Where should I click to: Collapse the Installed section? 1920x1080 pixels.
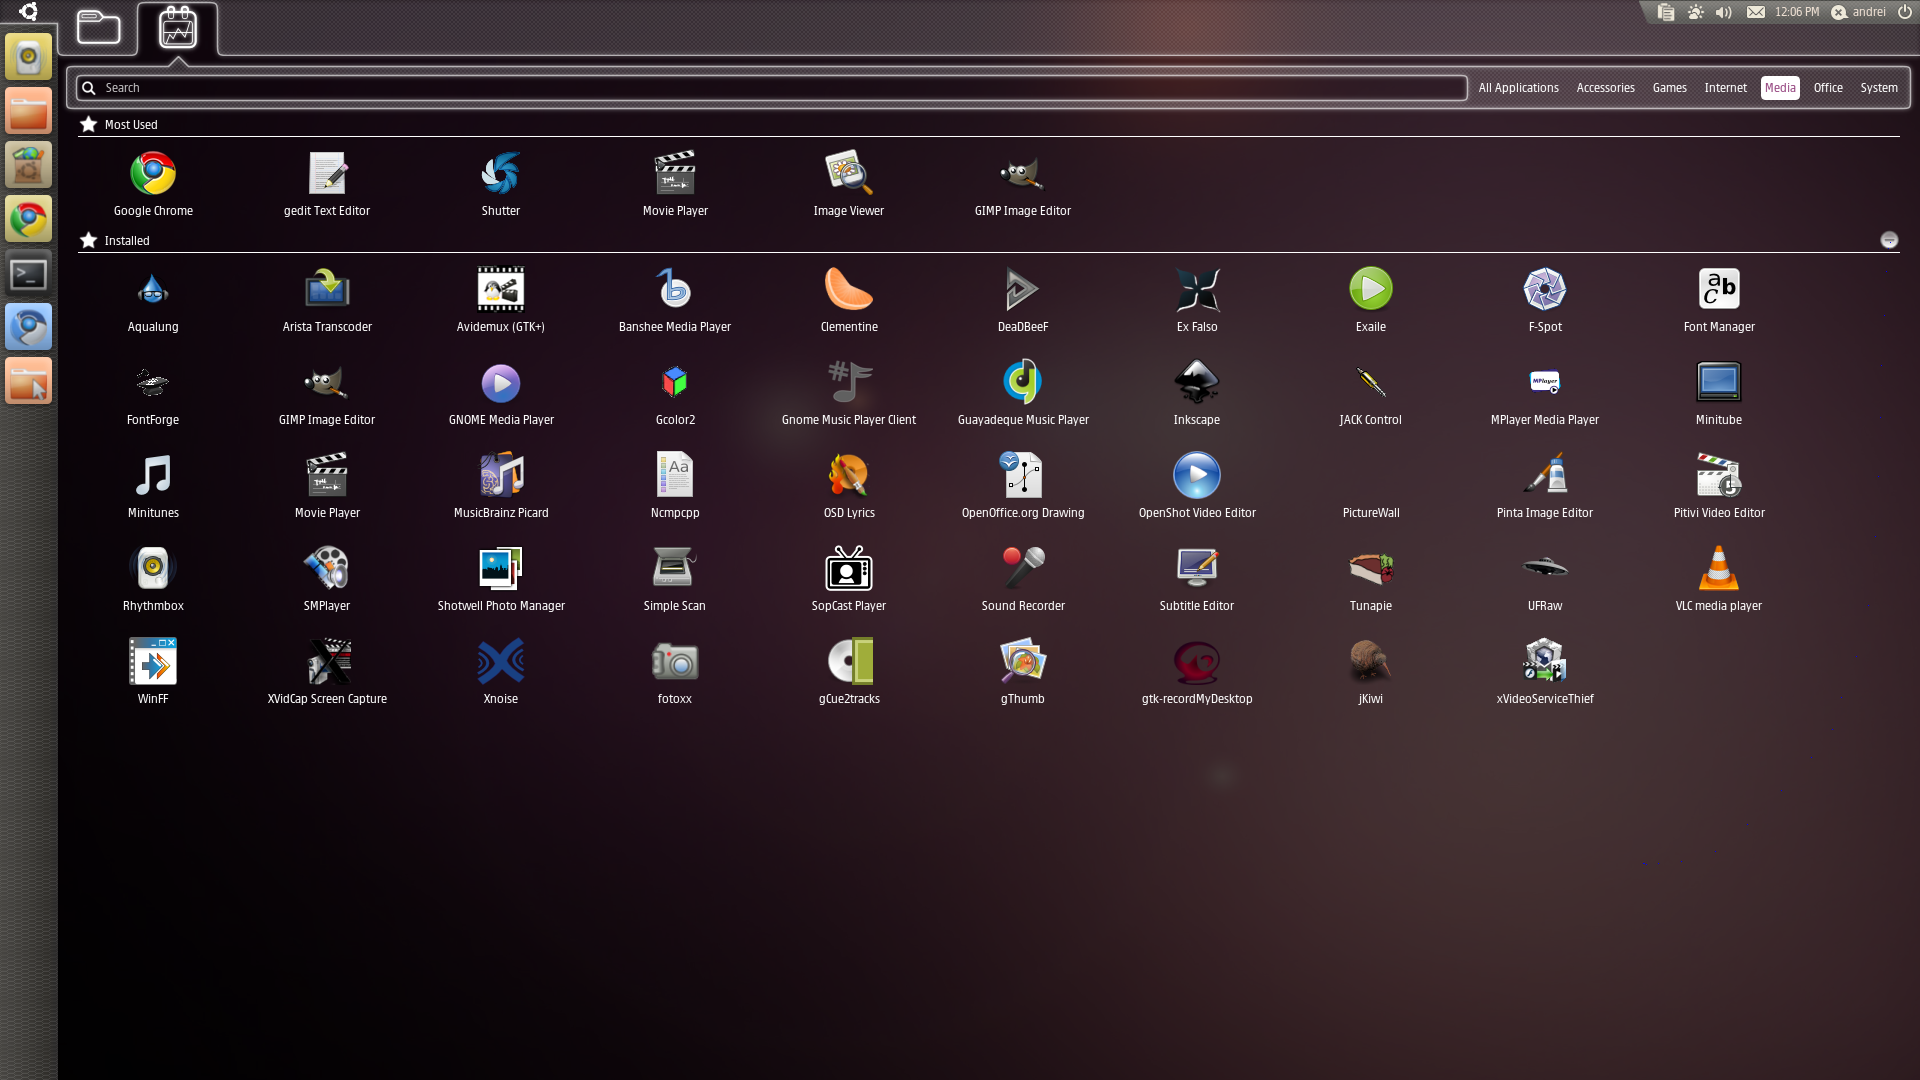[x=1888, y=240]
